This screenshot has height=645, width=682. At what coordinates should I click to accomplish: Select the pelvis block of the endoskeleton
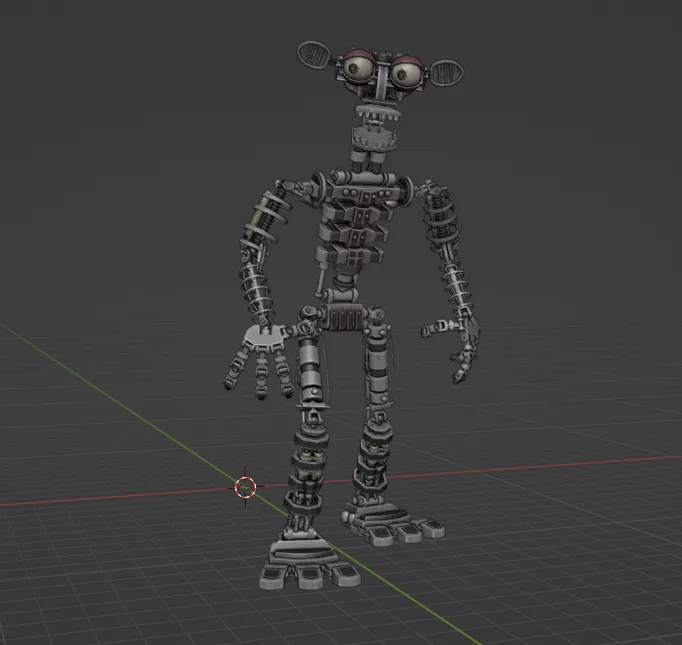point(344,315)
